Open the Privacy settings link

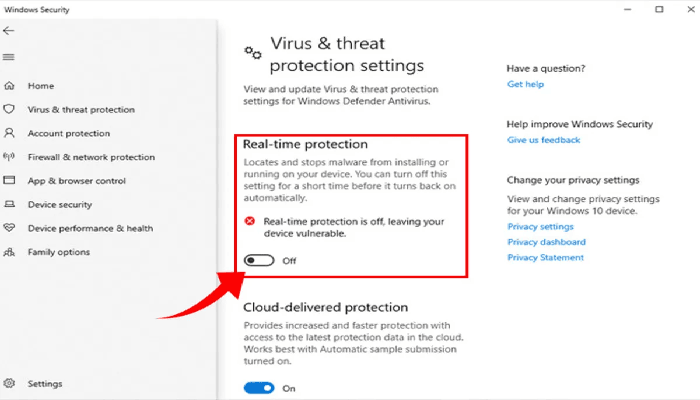[x=540, y=227]
